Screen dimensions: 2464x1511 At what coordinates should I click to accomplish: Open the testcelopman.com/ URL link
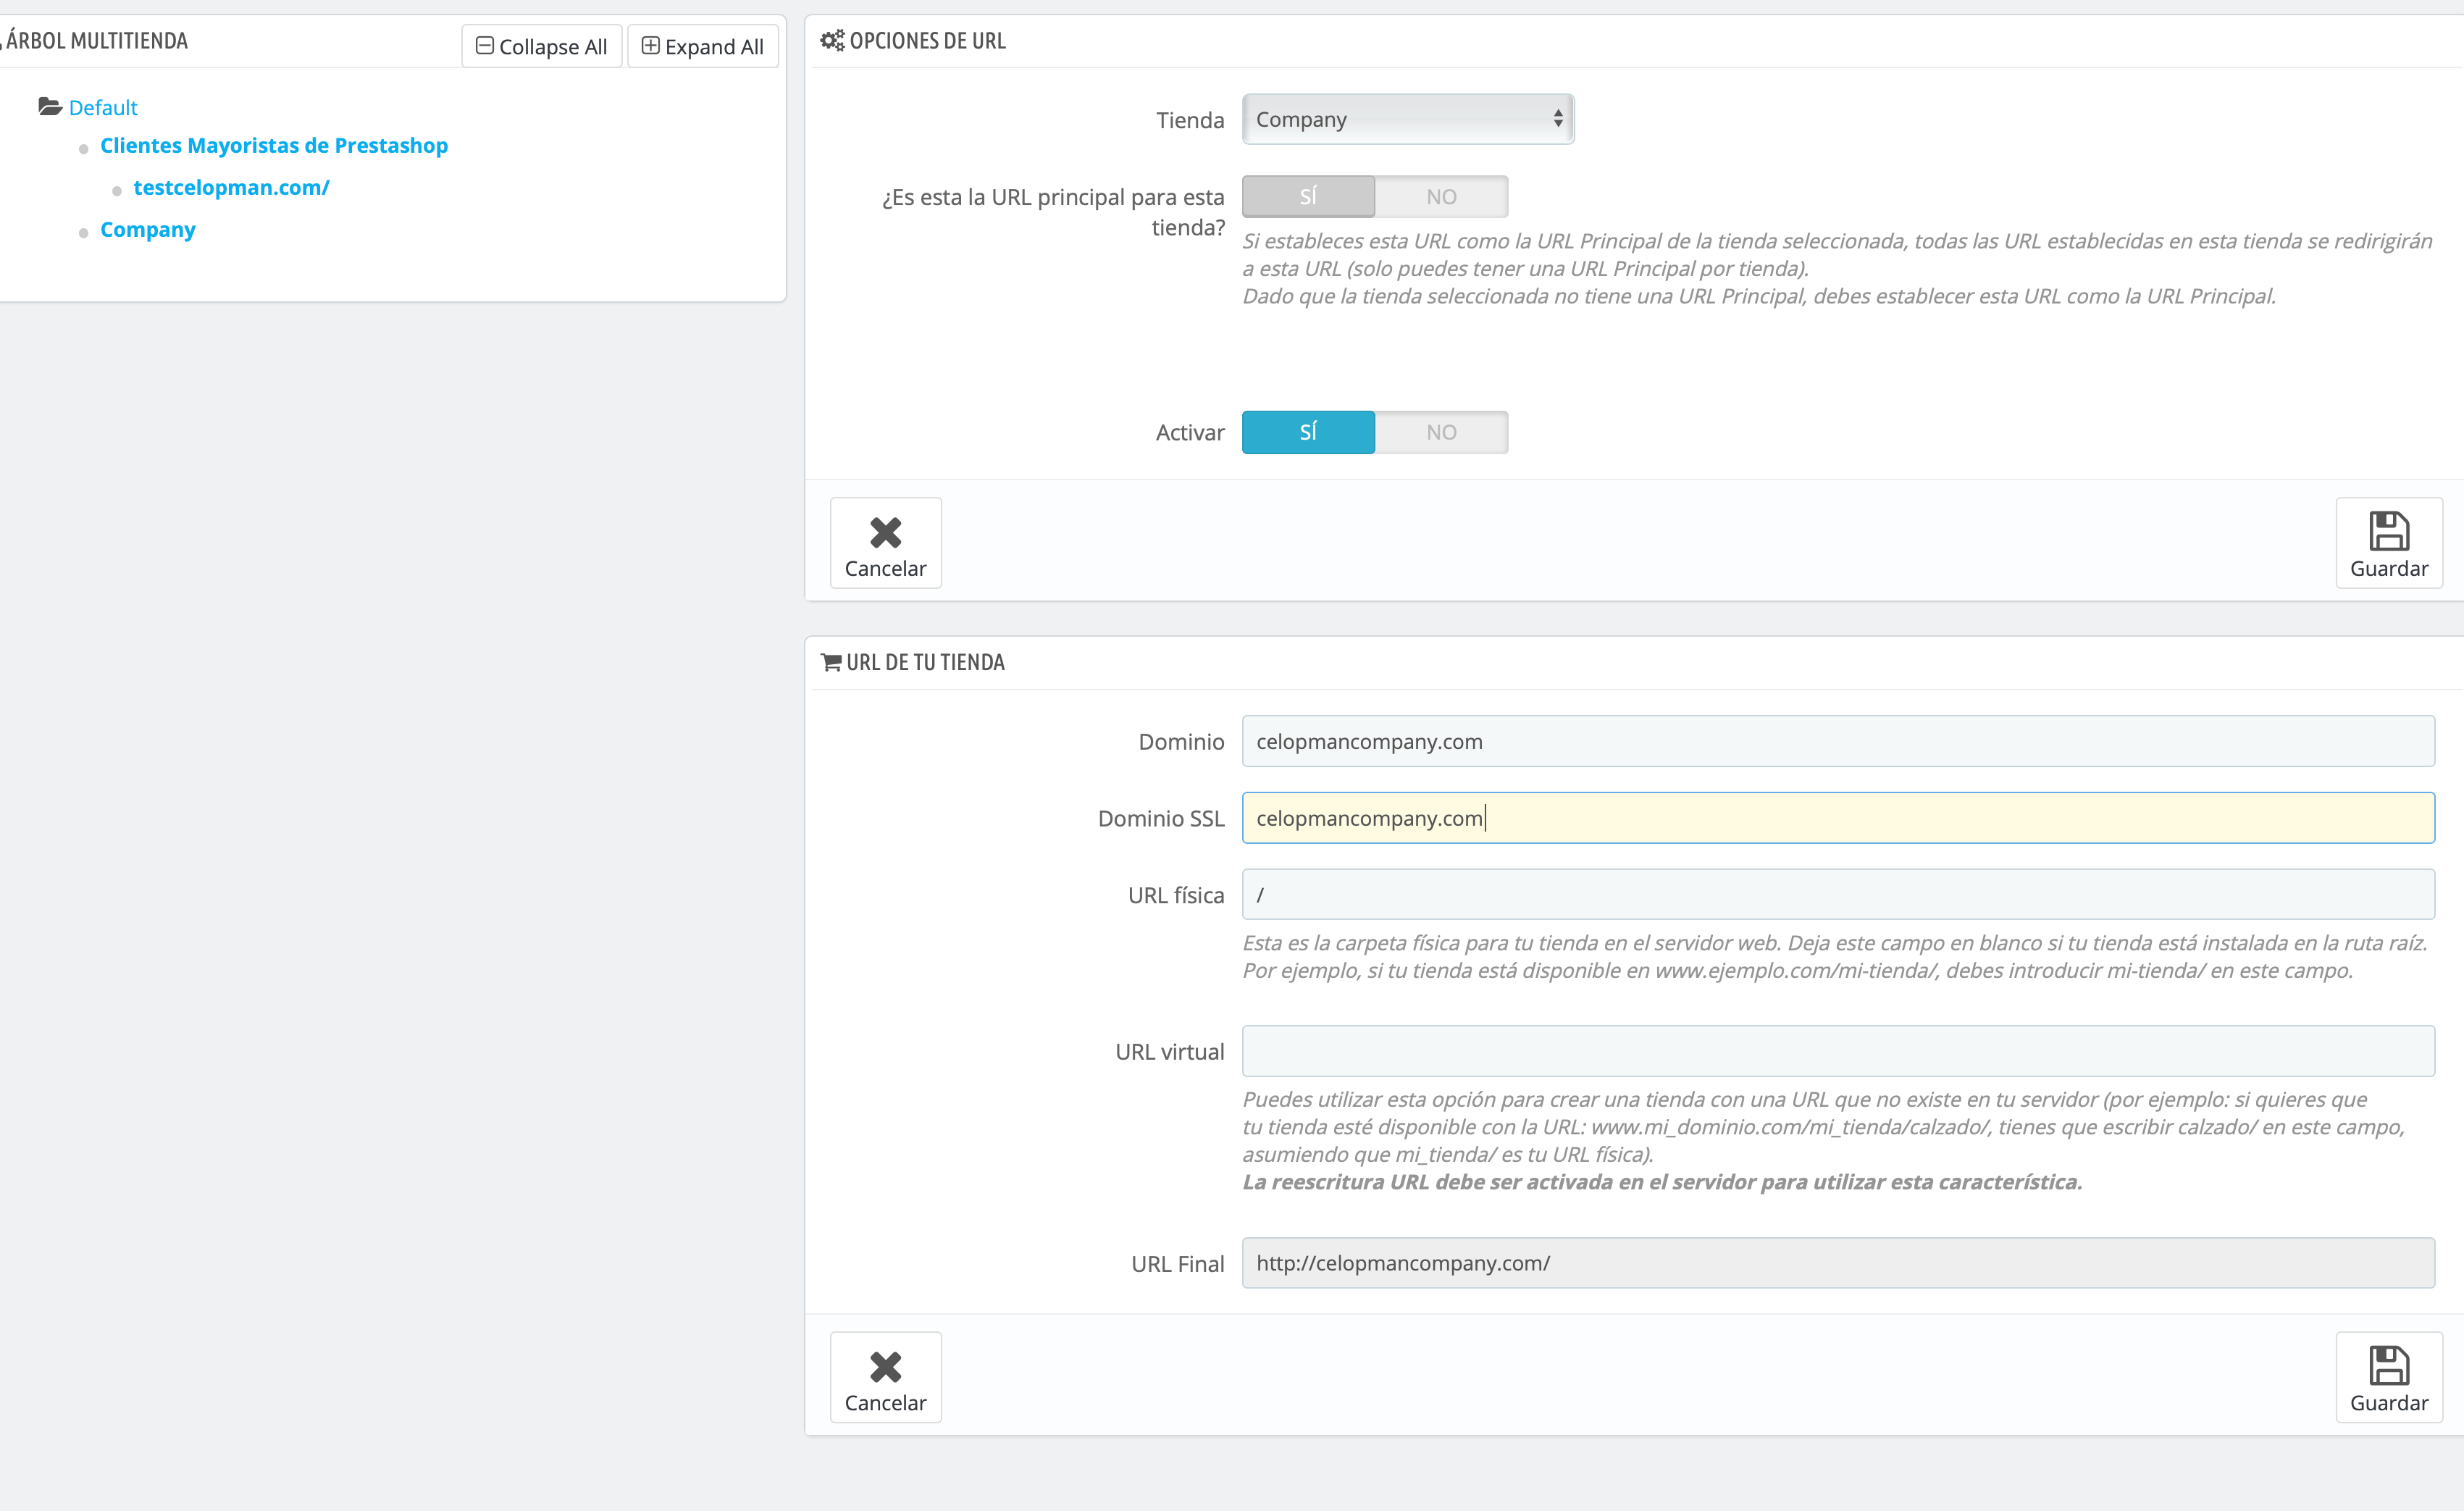click(231, 187)
